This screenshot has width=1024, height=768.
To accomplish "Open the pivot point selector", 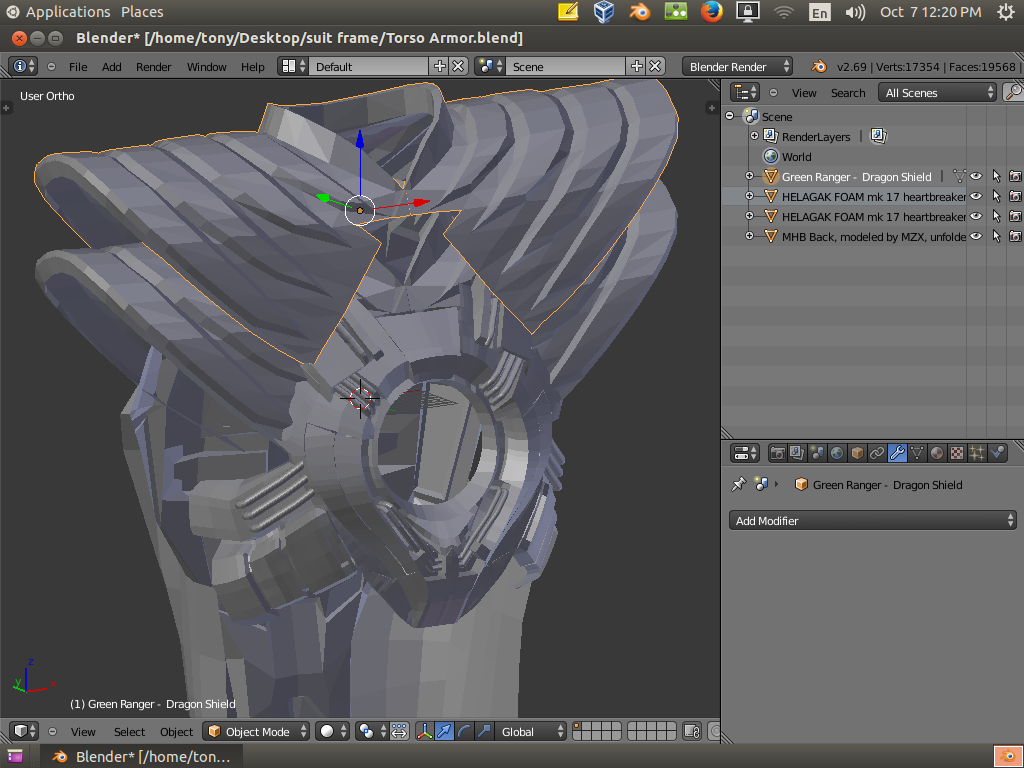I will [372, 731].
